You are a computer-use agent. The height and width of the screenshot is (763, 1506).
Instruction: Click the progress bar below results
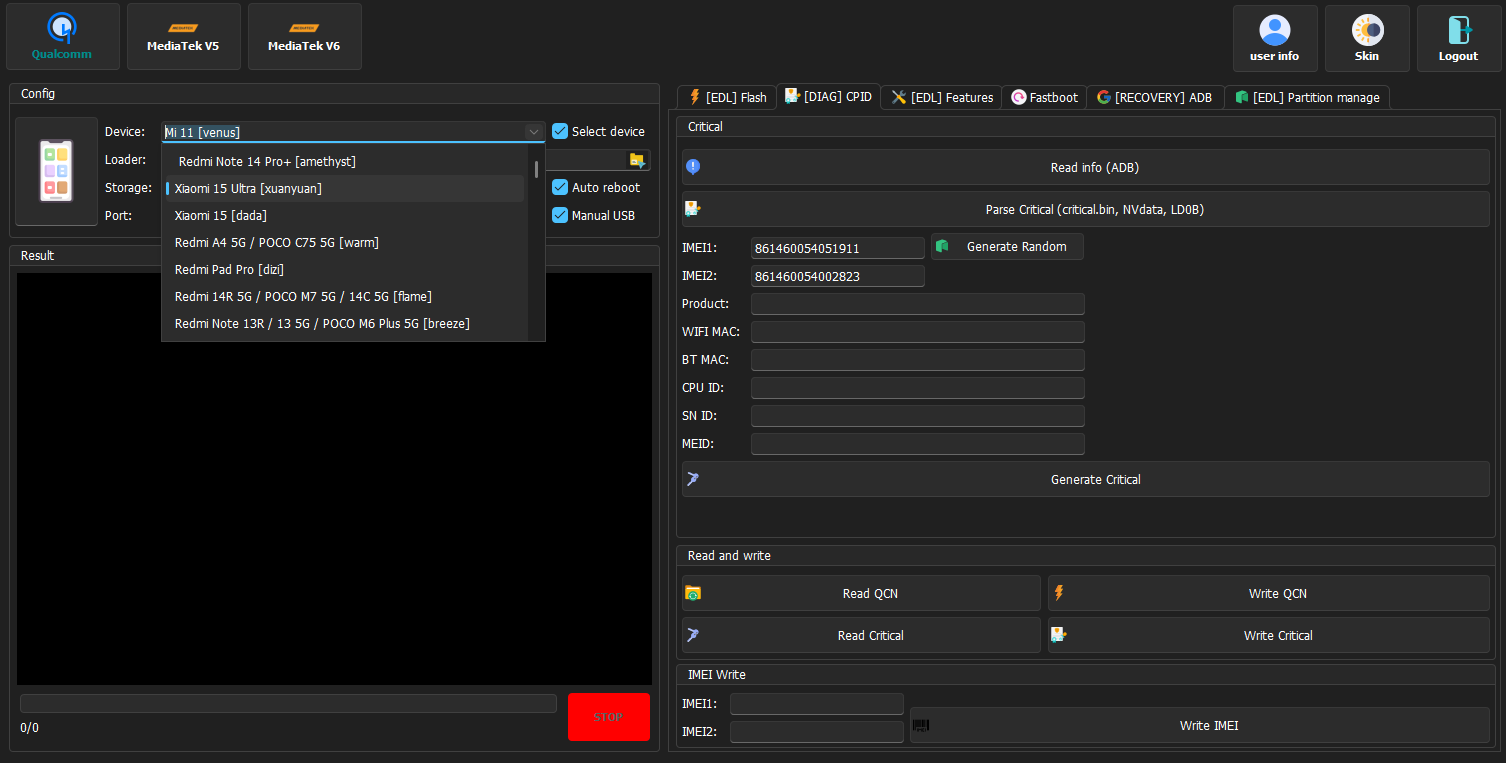click(x=288, y=703)
